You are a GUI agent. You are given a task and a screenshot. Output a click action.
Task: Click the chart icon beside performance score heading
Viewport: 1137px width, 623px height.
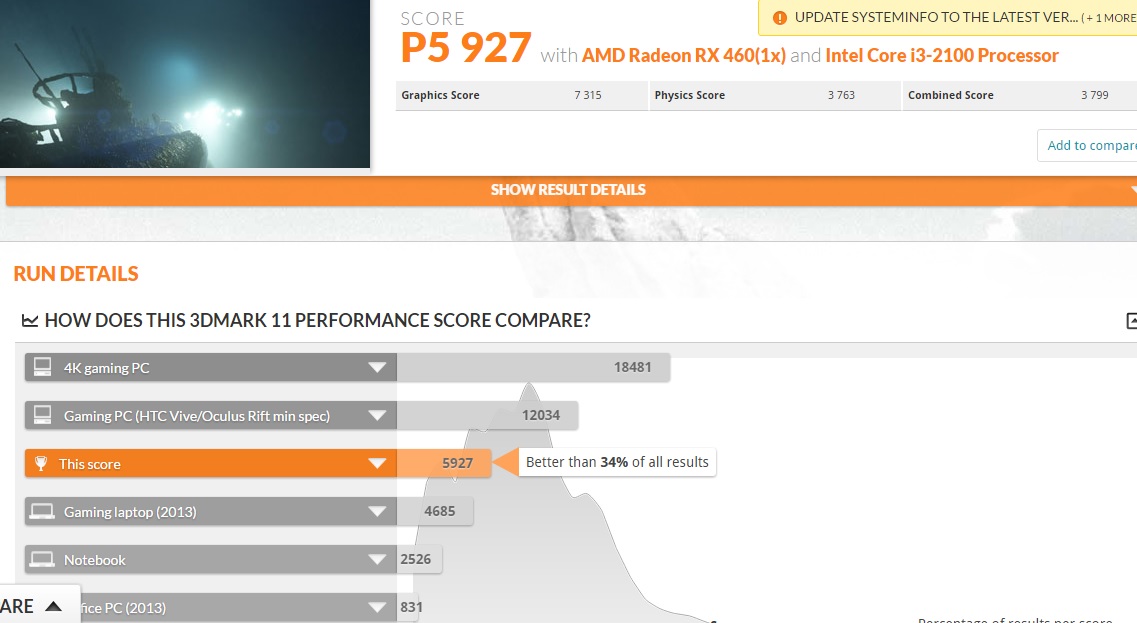(30, 320)
